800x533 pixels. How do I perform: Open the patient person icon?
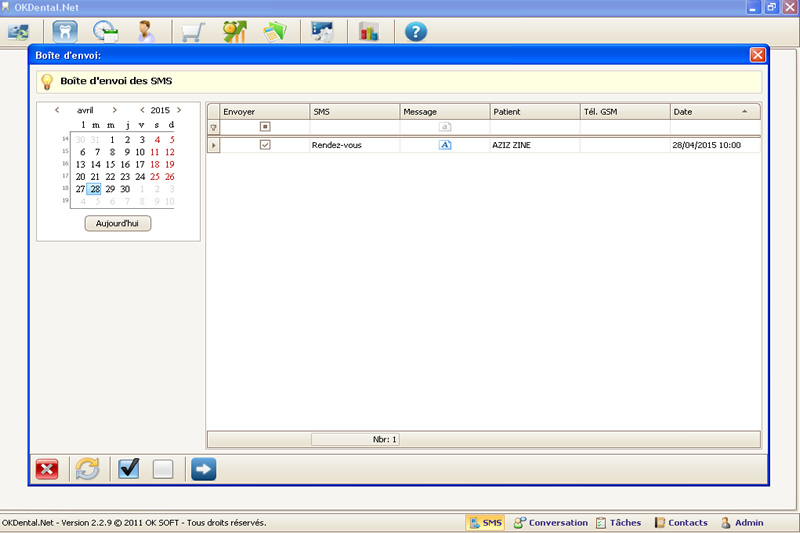pos(146,32)
